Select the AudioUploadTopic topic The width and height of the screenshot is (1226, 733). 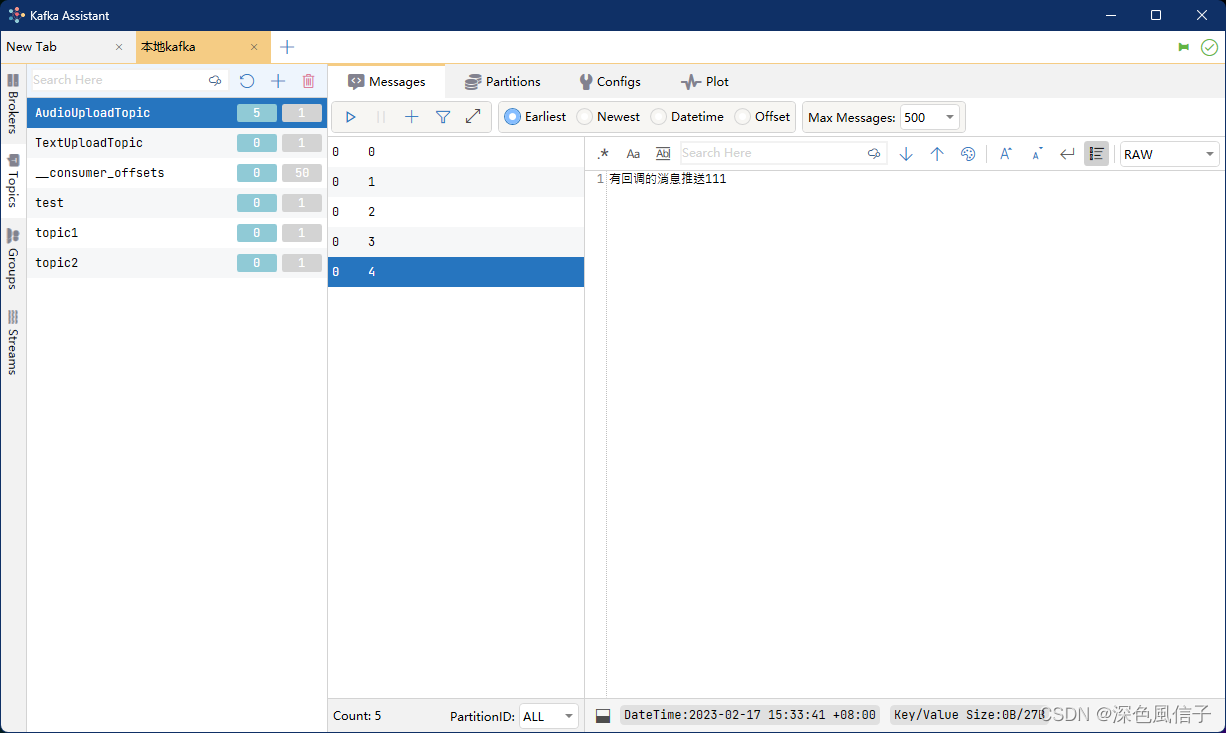tap(177, 113)
